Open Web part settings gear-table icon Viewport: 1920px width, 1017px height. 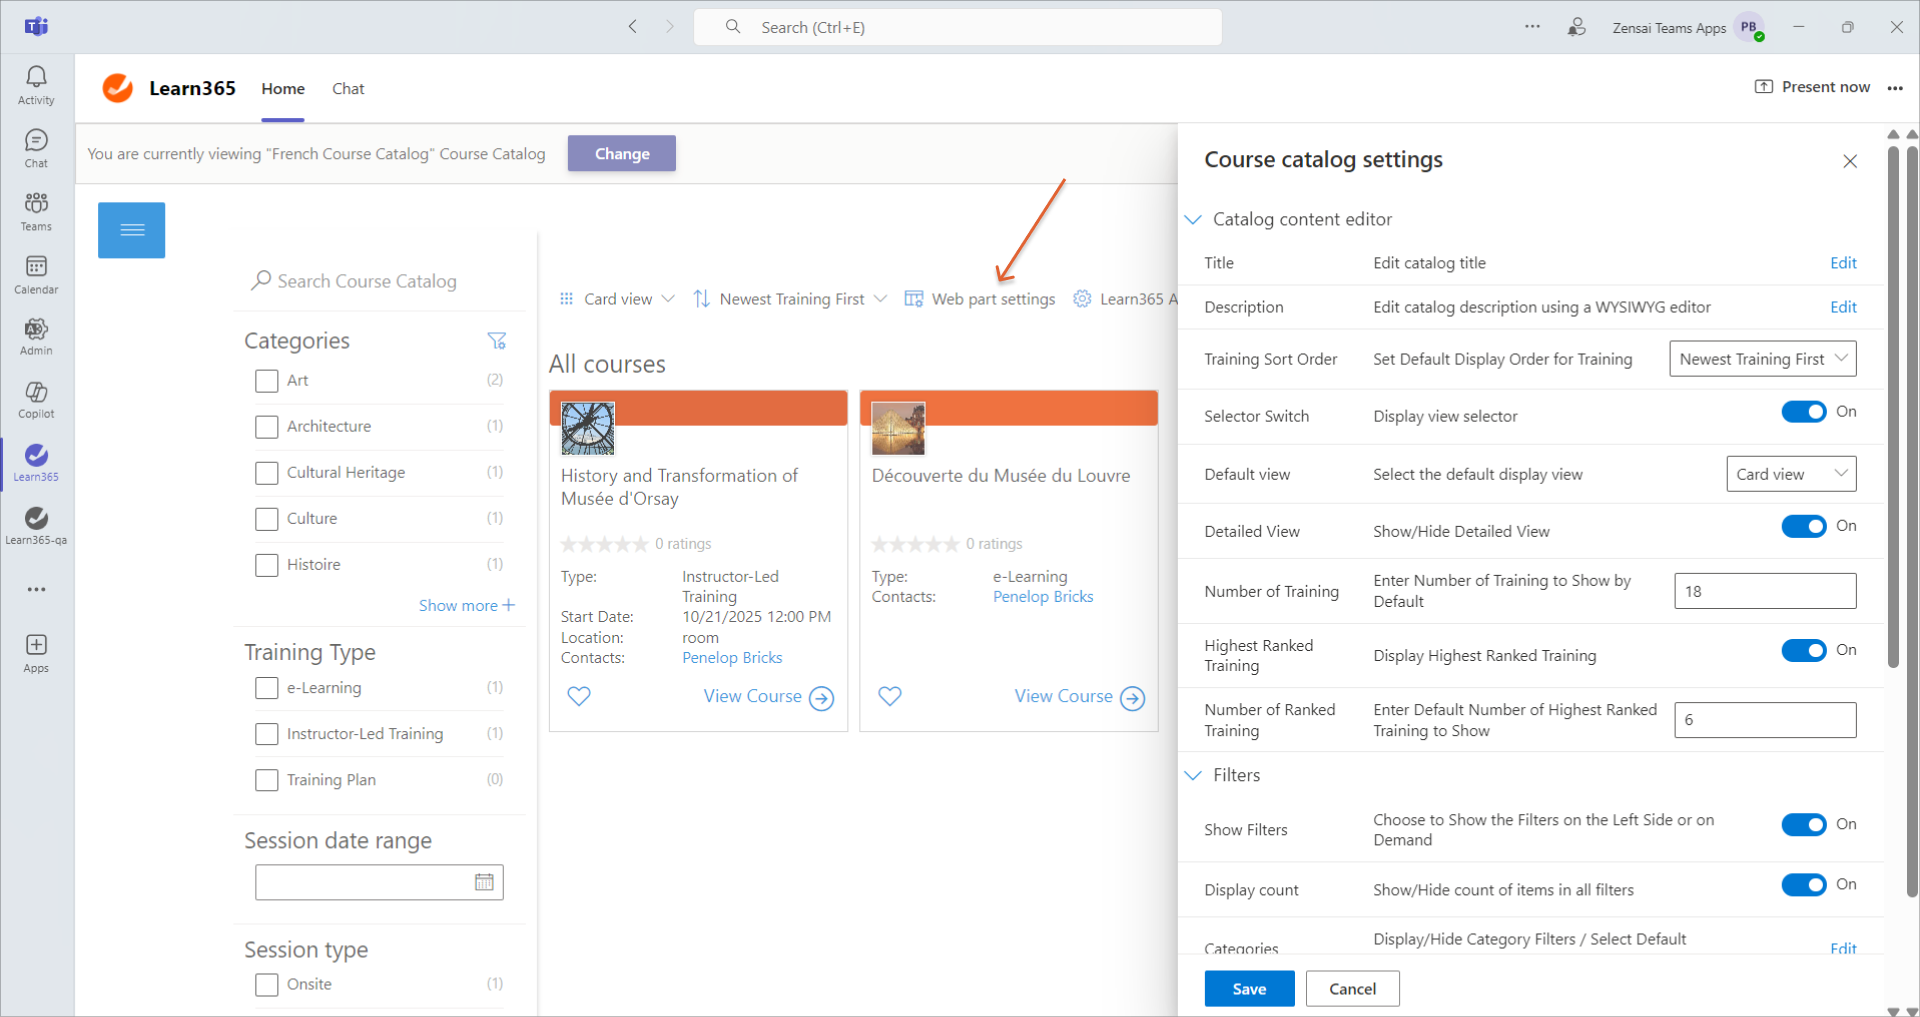(913, 299)
